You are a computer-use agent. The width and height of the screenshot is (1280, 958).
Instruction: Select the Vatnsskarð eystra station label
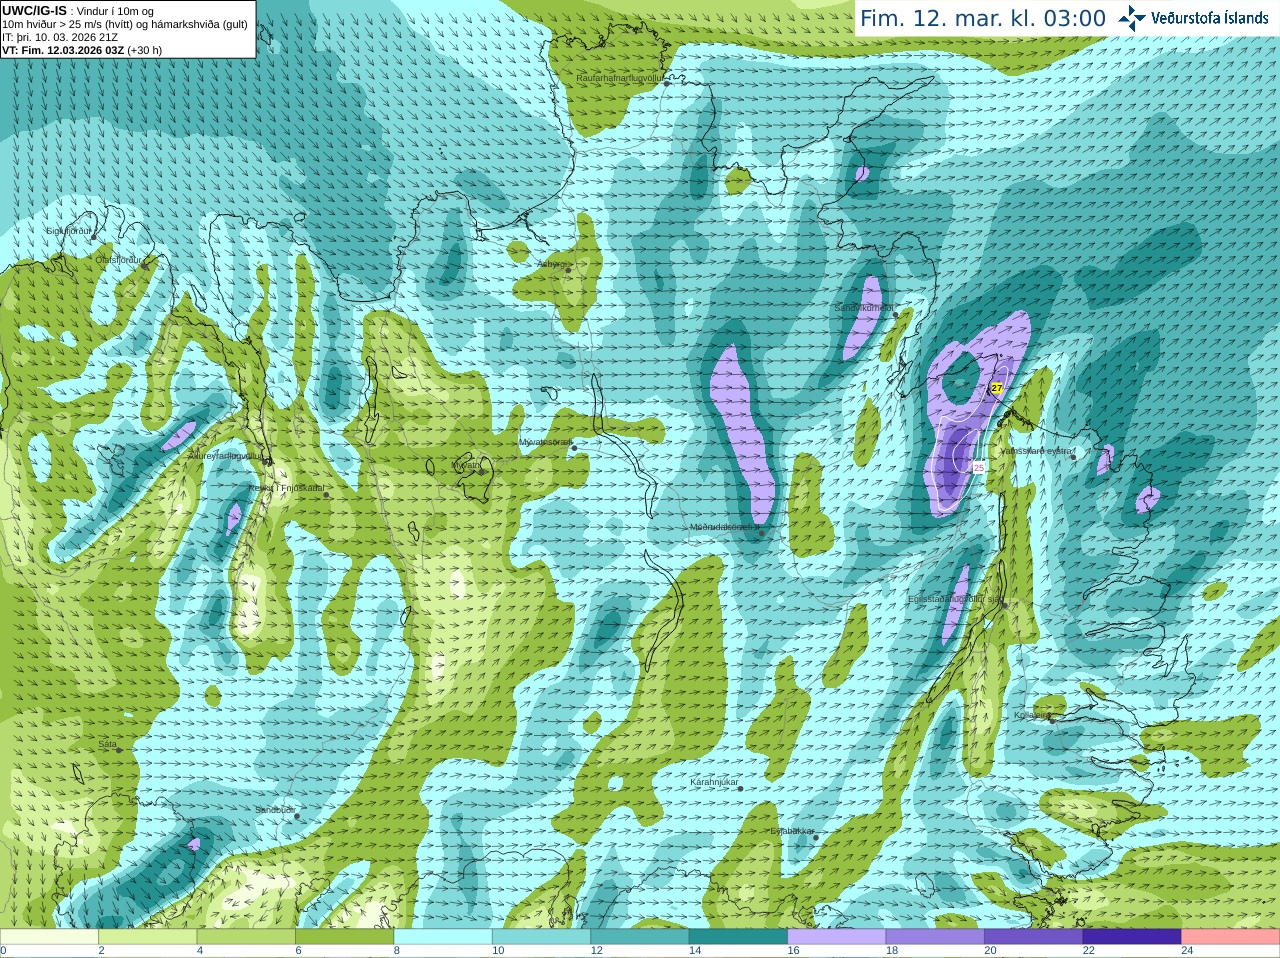coord(1036,451)
